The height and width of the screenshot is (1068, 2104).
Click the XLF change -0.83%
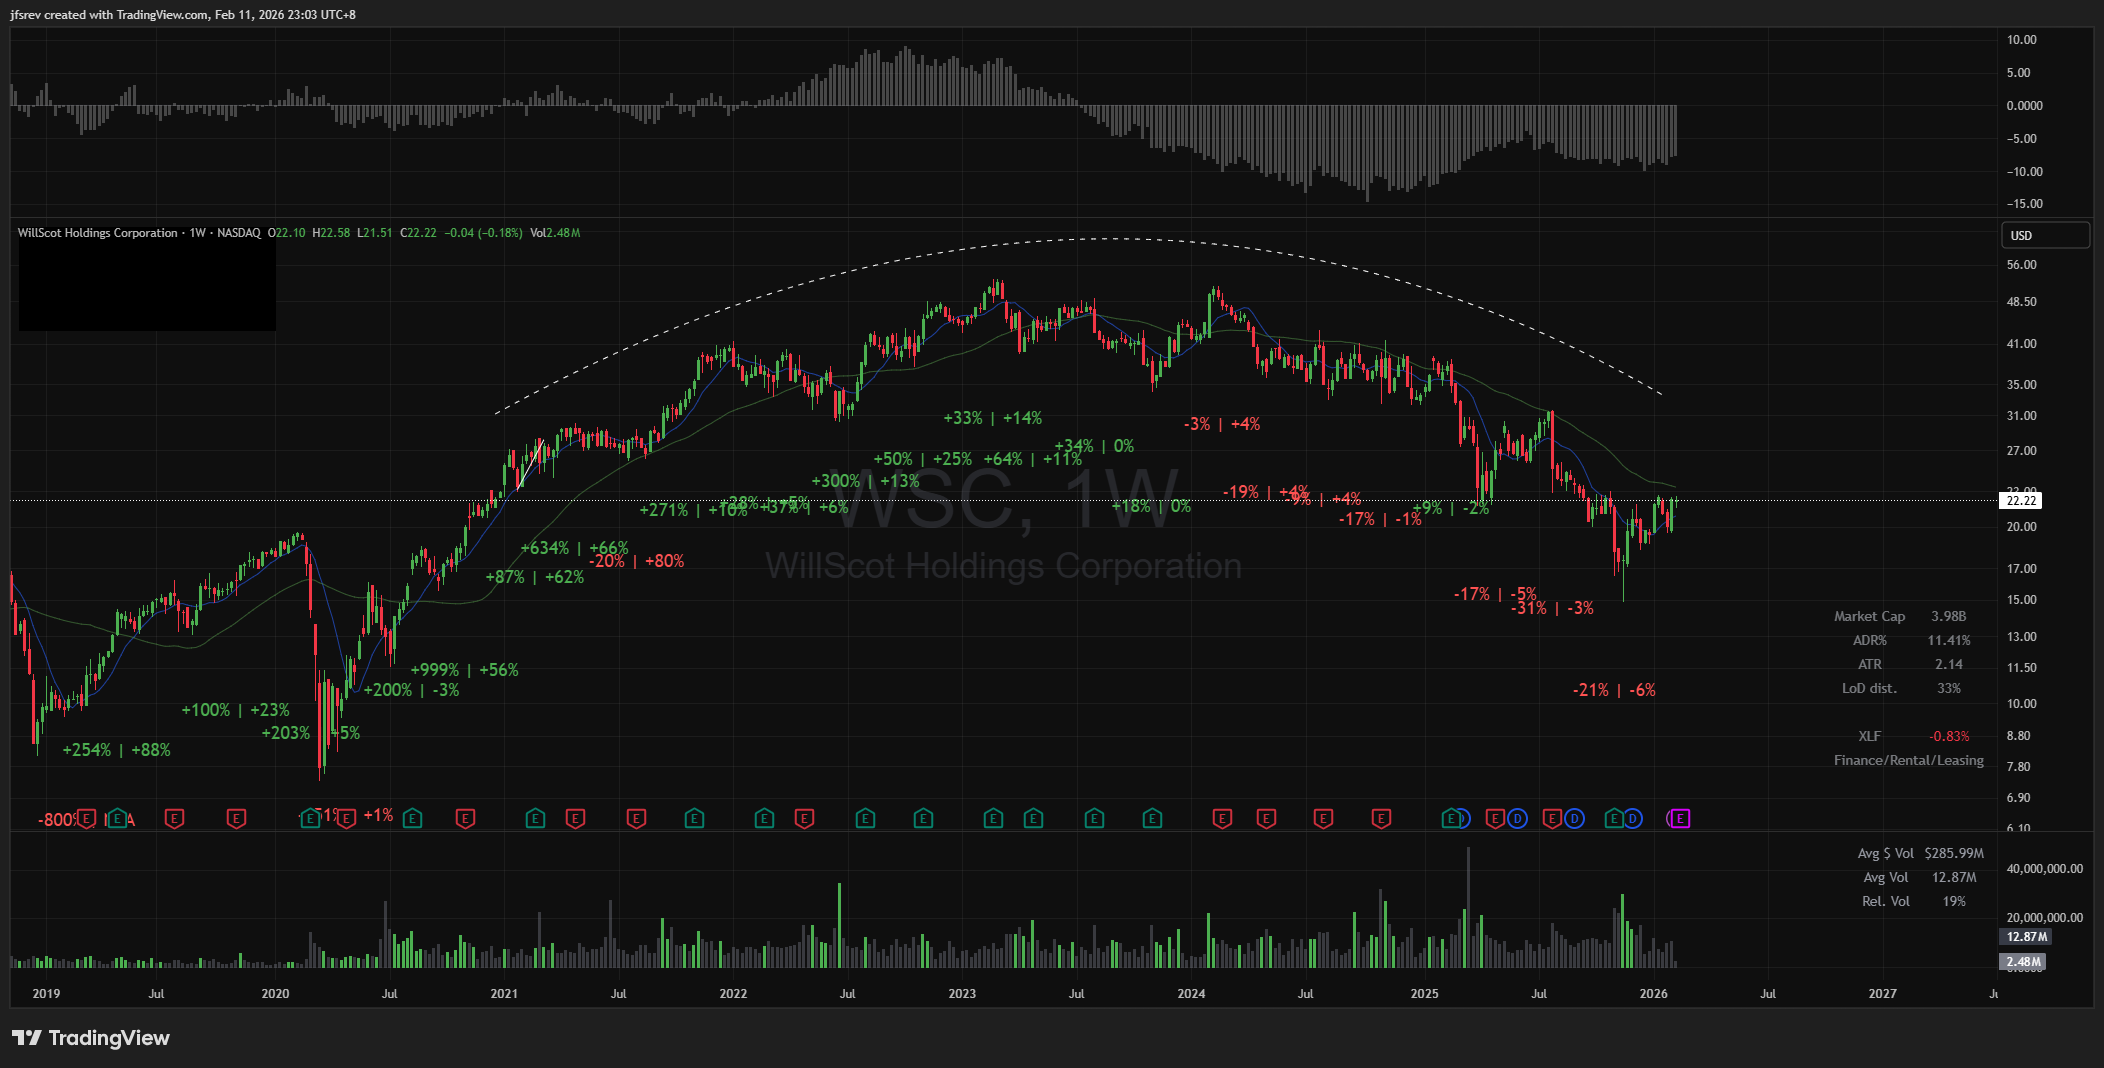tap(1949, 736)
